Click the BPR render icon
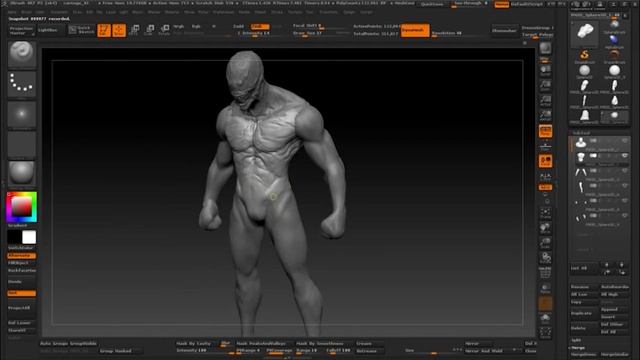 point(545,49)
